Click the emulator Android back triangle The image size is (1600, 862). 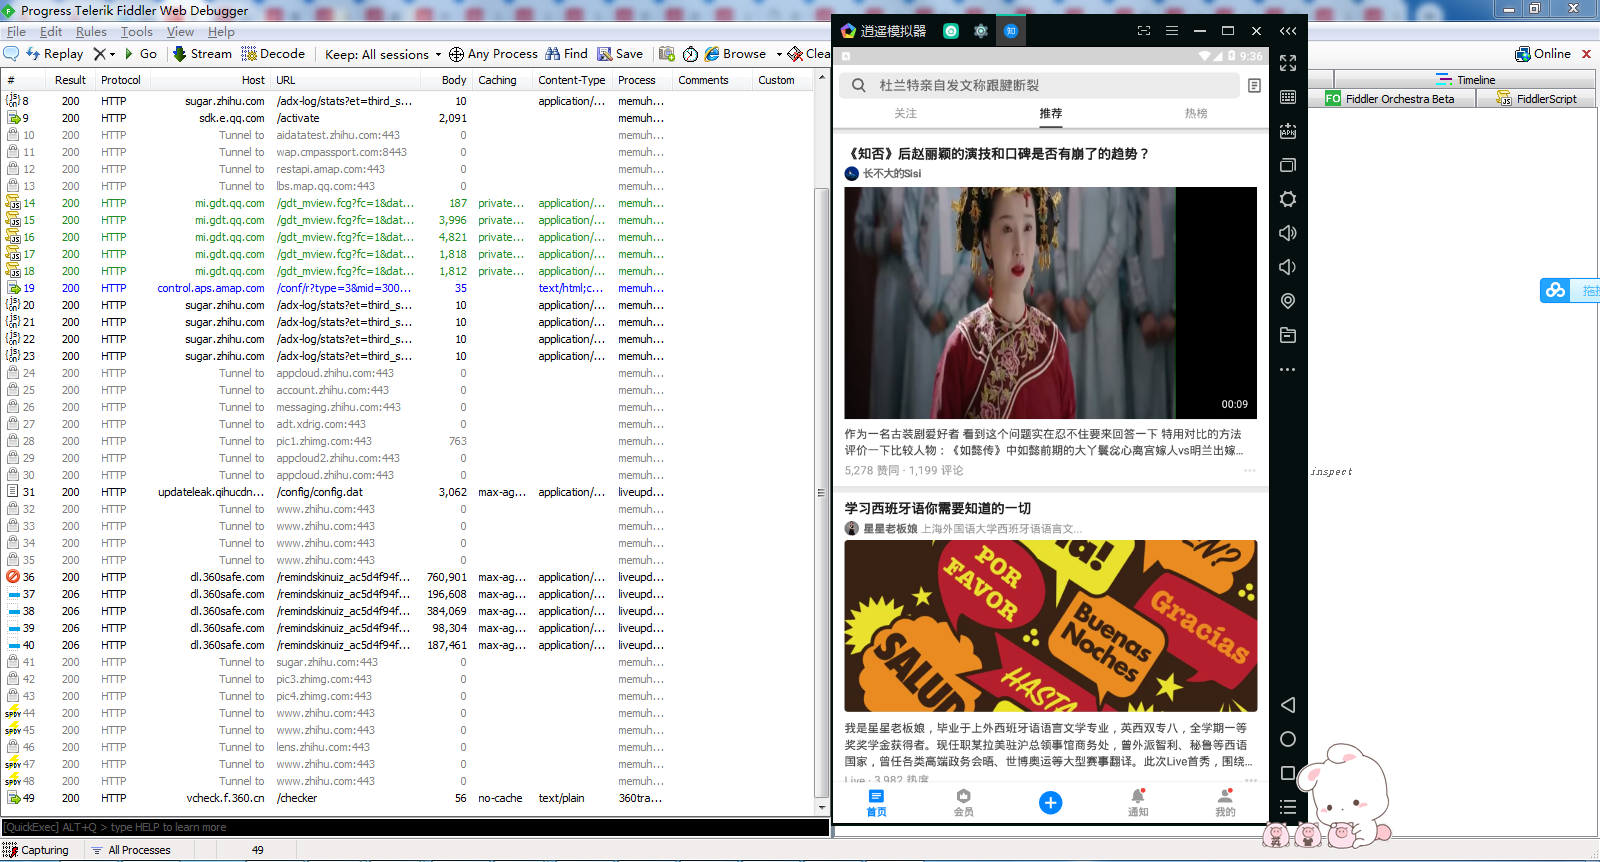tap(1288, 705)
